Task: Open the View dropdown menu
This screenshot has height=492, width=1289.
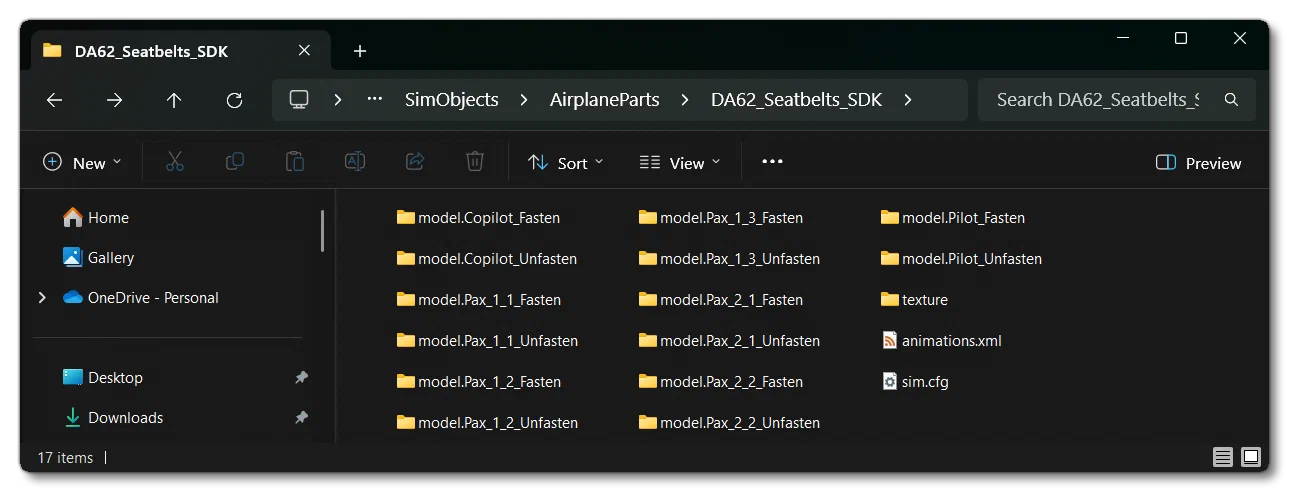Action: tap(680, 163)
